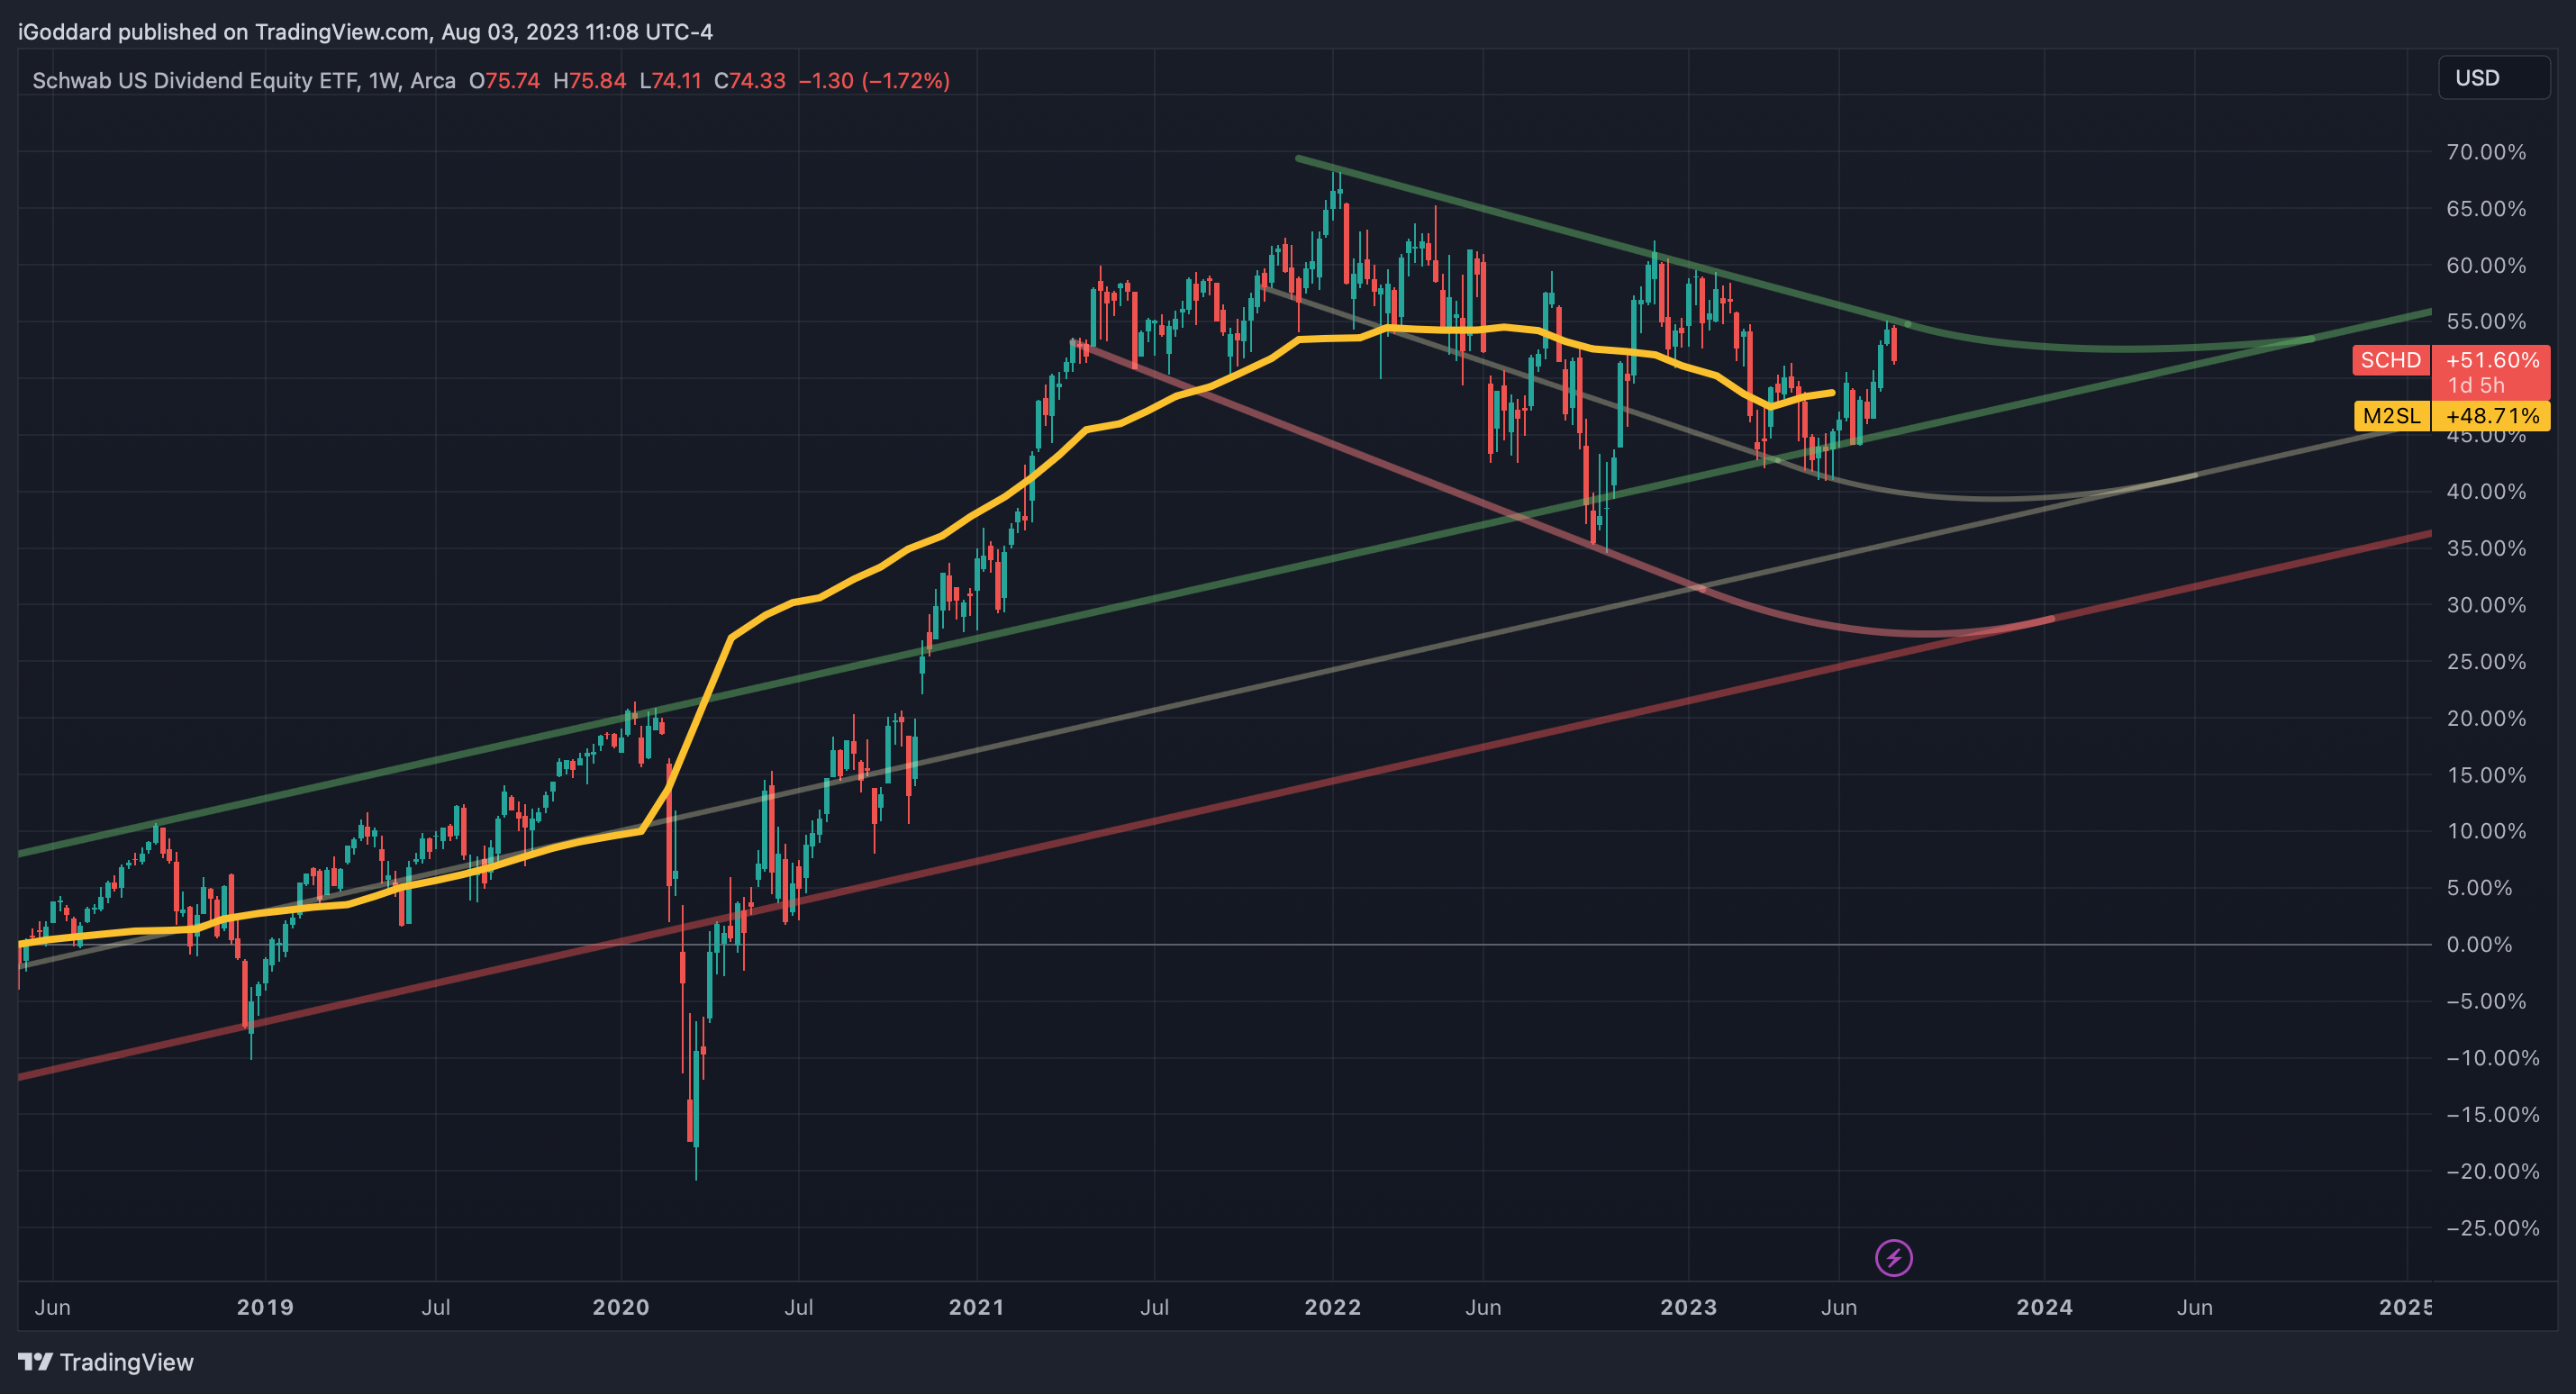Click the 20.00% axis label

pyautogui.click(x=2486, y=718)
